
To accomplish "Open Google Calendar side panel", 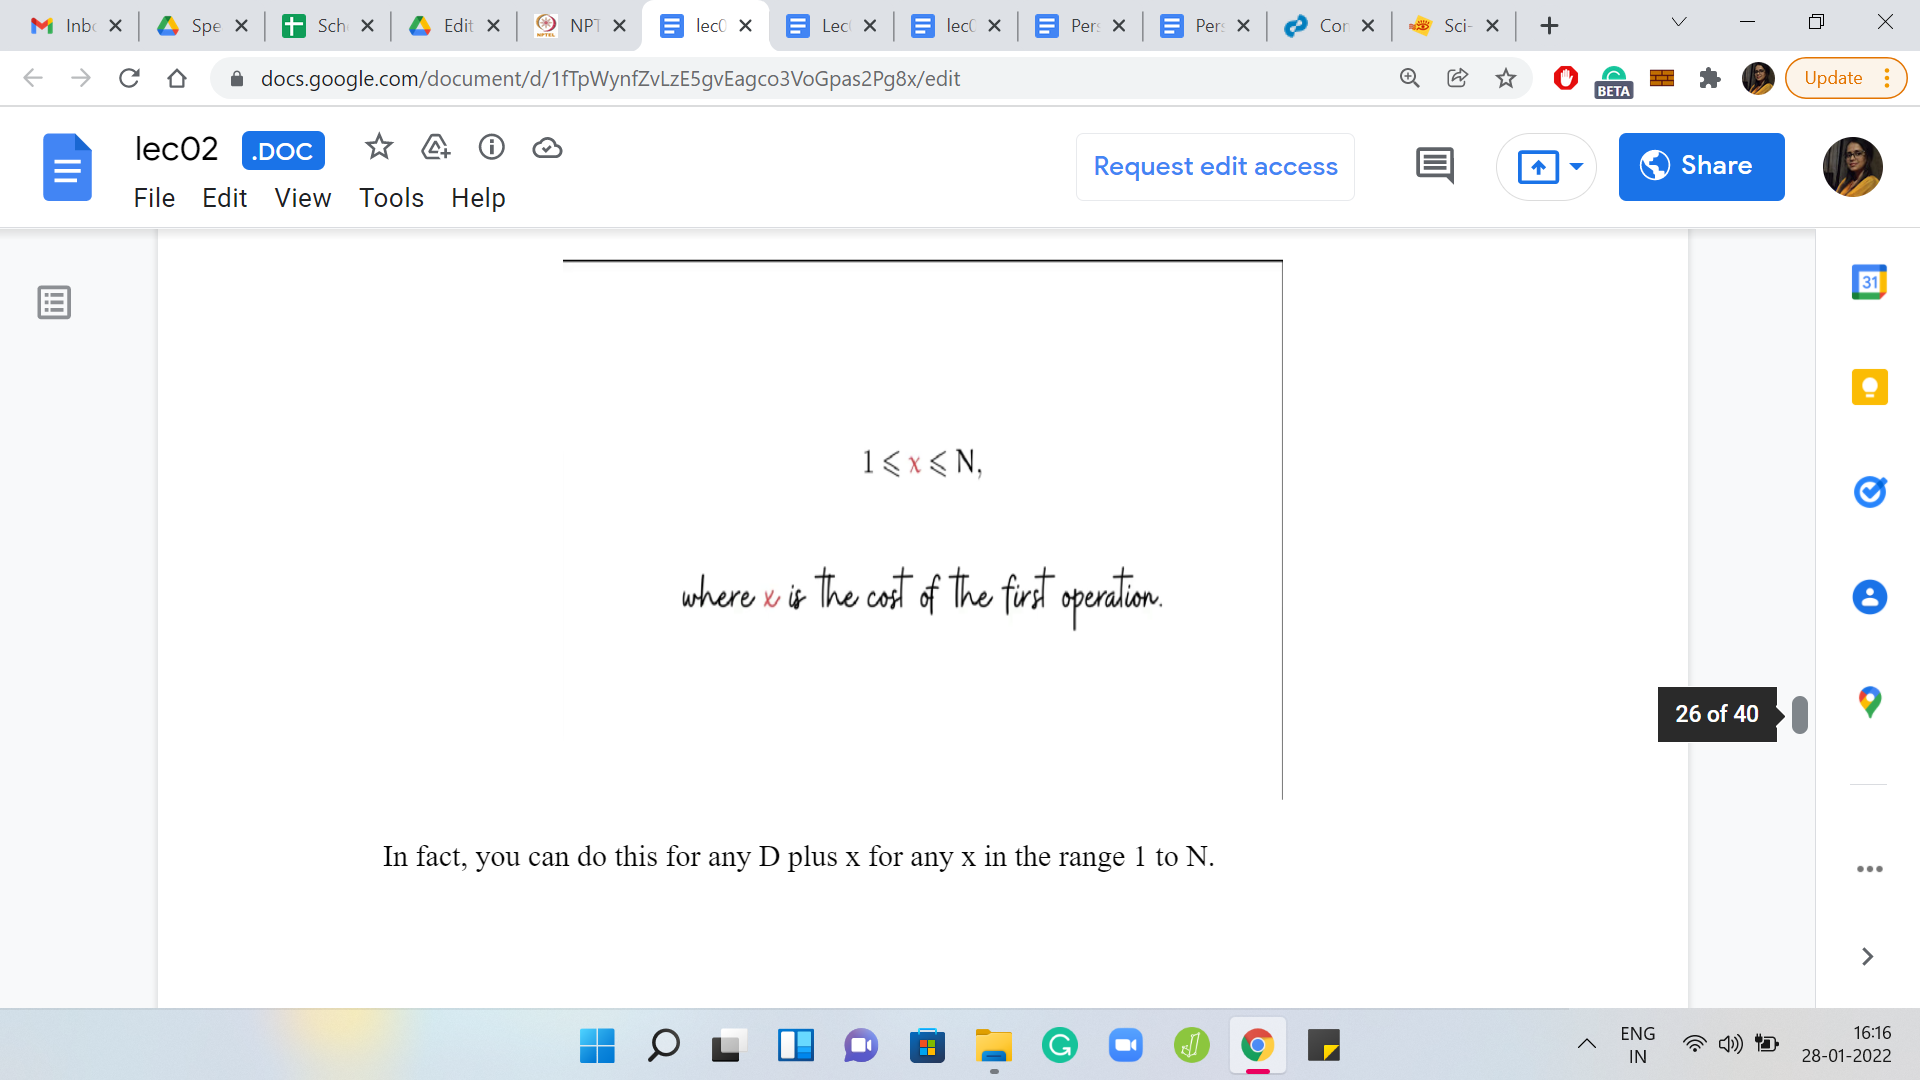I will point(1869,282).
